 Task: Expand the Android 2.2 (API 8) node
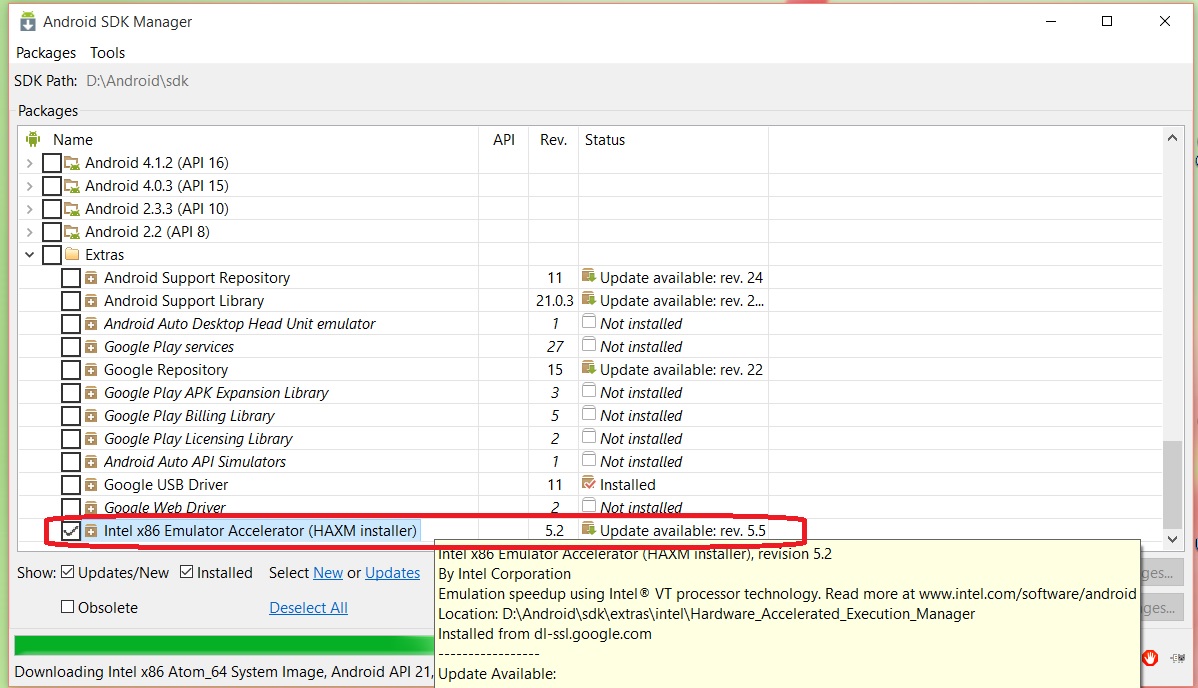[29, 232]
